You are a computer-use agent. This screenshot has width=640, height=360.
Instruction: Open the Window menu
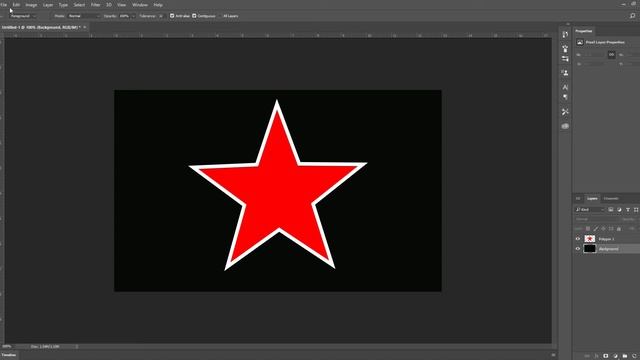pyautogui.click(x=140, y=5)
